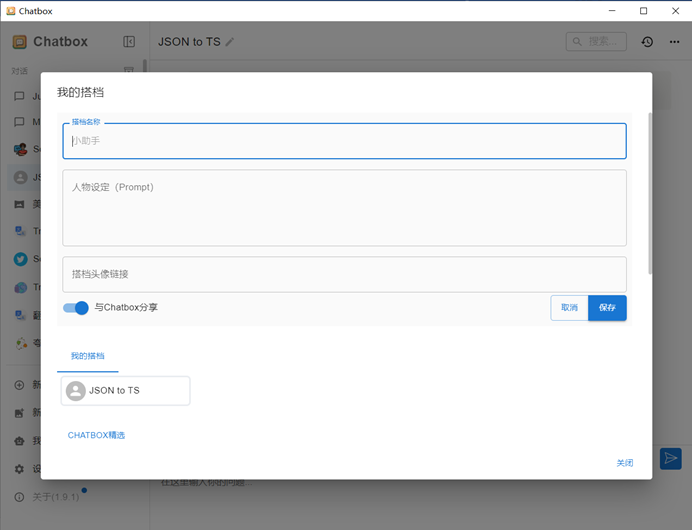Focus the 搭档名称 name input field
Viewport: 692px width, 530px height.
[344, 141]
